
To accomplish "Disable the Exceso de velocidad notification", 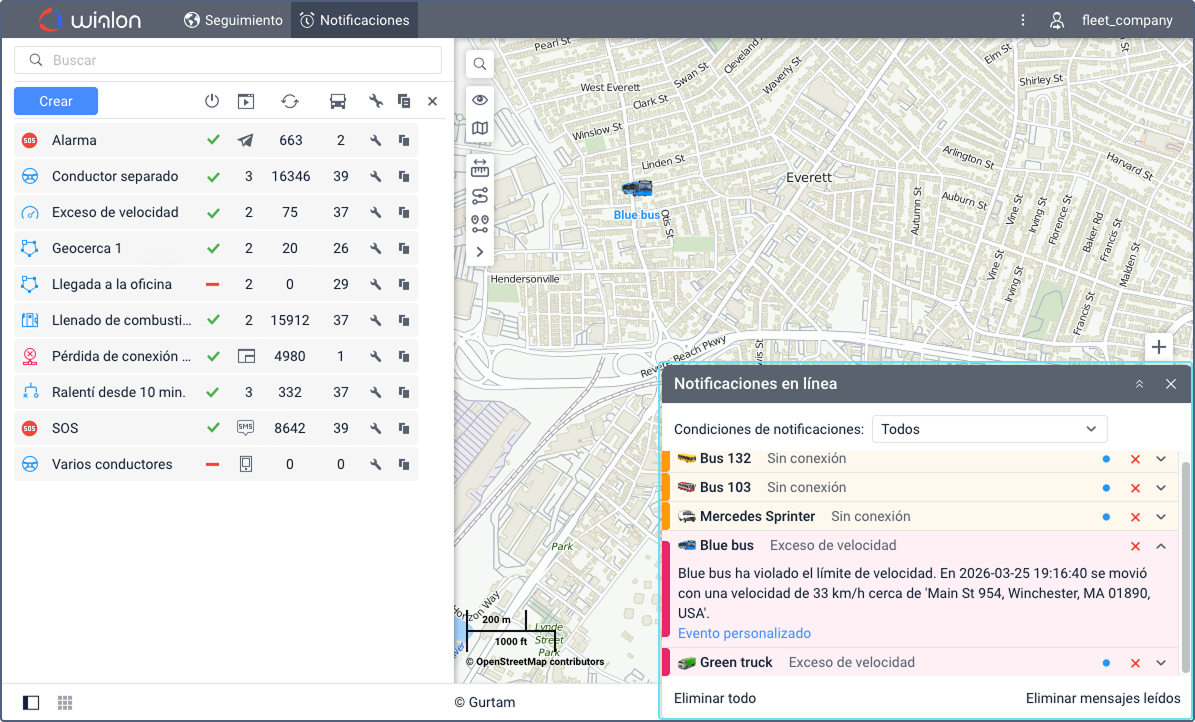I will click(x=212, y=213).
